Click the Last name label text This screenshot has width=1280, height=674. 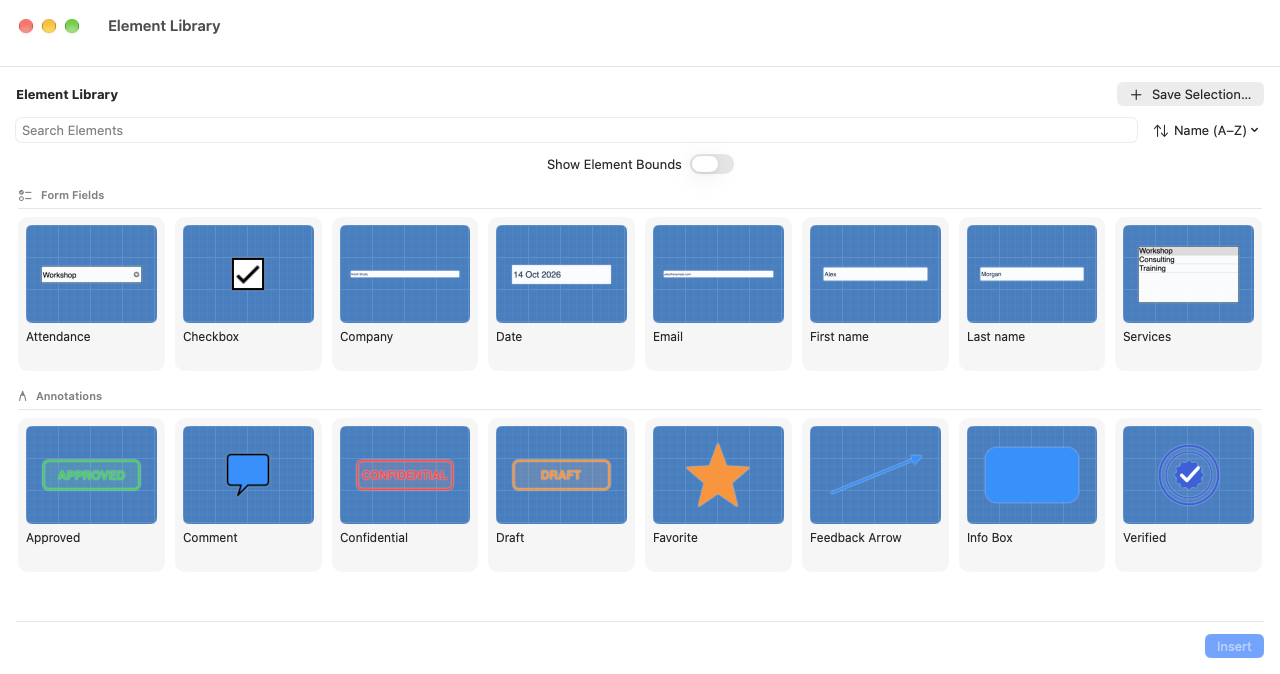[x=996, y=337]
